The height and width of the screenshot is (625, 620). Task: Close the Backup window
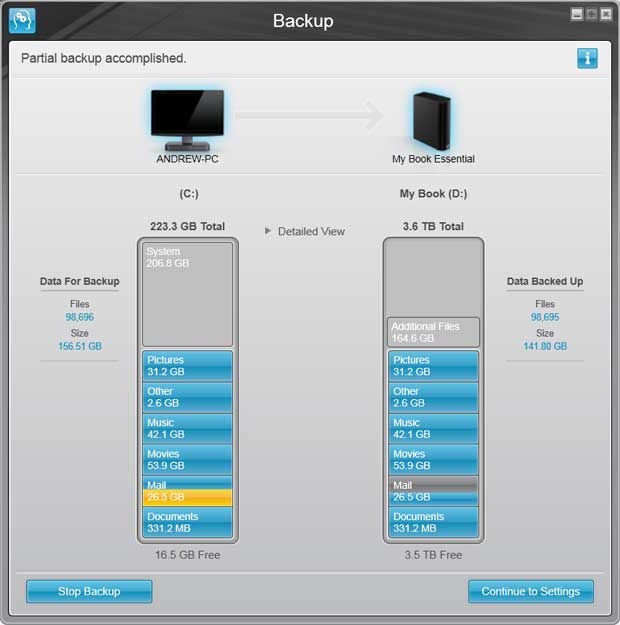pyautogui.click(x=606, y=14)
